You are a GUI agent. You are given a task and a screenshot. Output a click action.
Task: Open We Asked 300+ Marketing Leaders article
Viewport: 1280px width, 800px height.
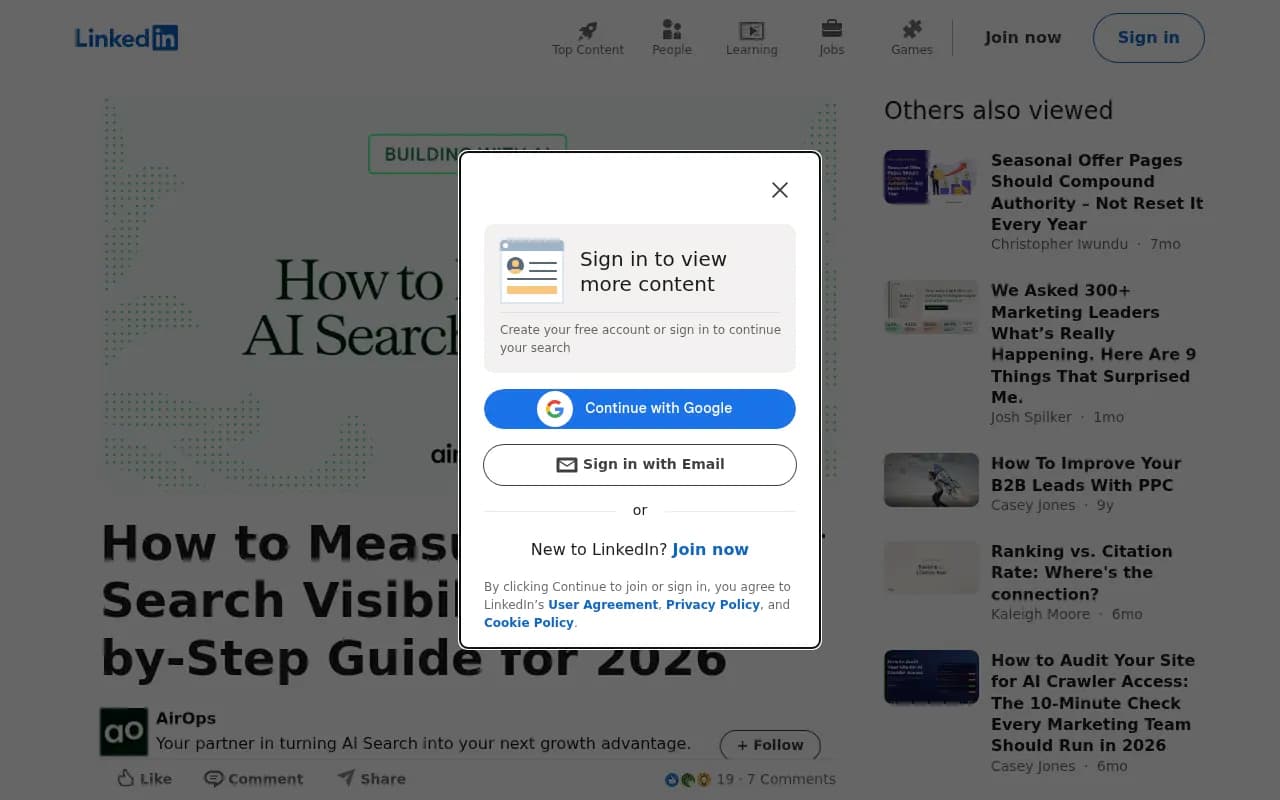click(1093, 343)
